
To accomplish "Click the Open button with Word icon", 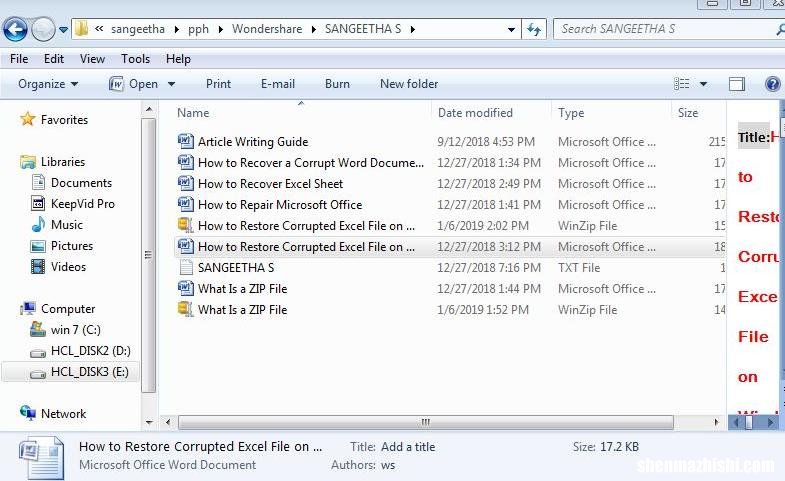I will [x=134, y=84].
